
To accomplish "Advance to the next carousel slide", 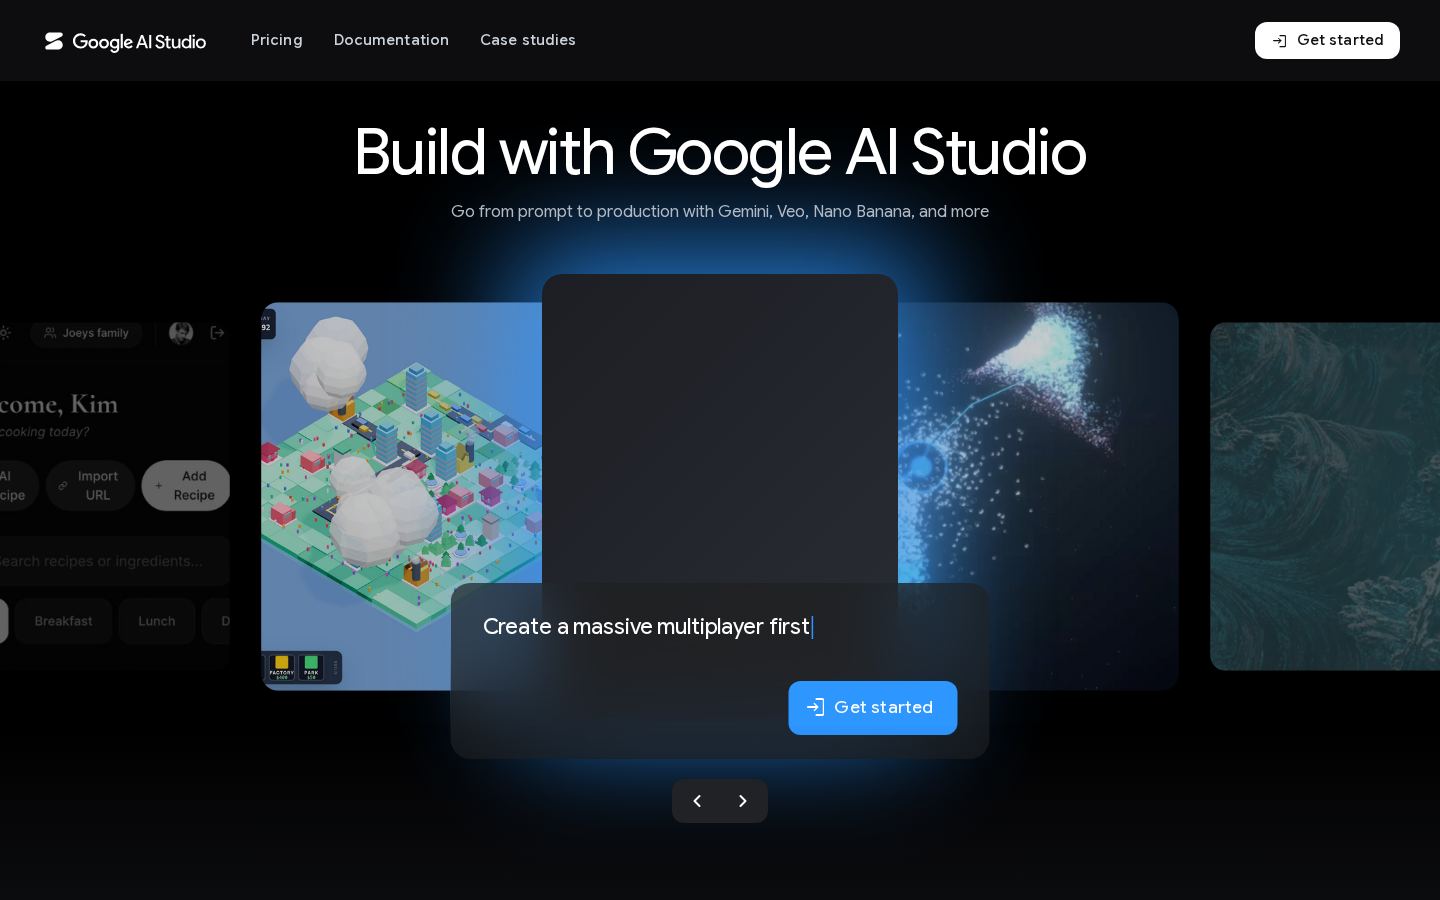I will (x=743, y=801).
